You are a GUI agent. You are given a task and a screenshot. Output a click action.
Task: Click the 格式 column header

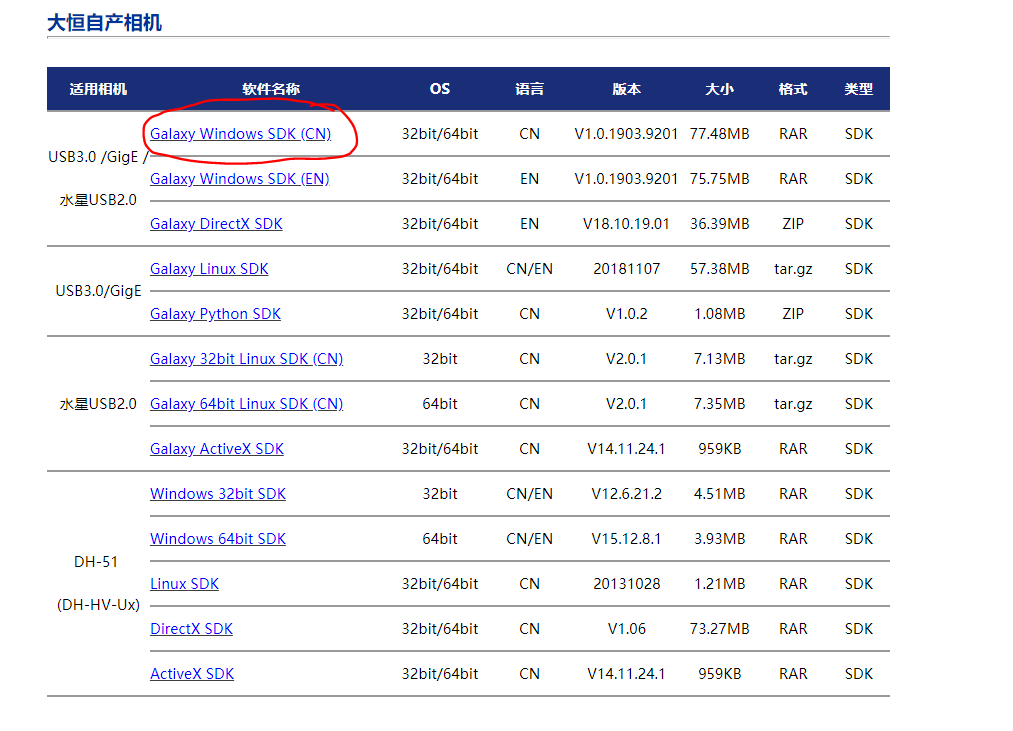click(x=793, y=89)
